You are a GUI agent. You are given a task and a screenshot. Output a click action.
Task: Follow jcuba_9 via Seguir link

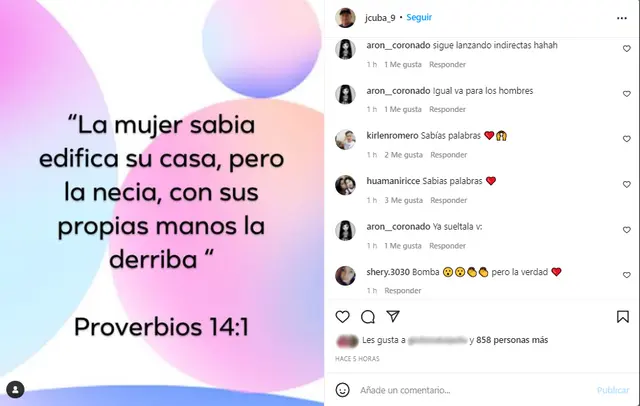419,18
